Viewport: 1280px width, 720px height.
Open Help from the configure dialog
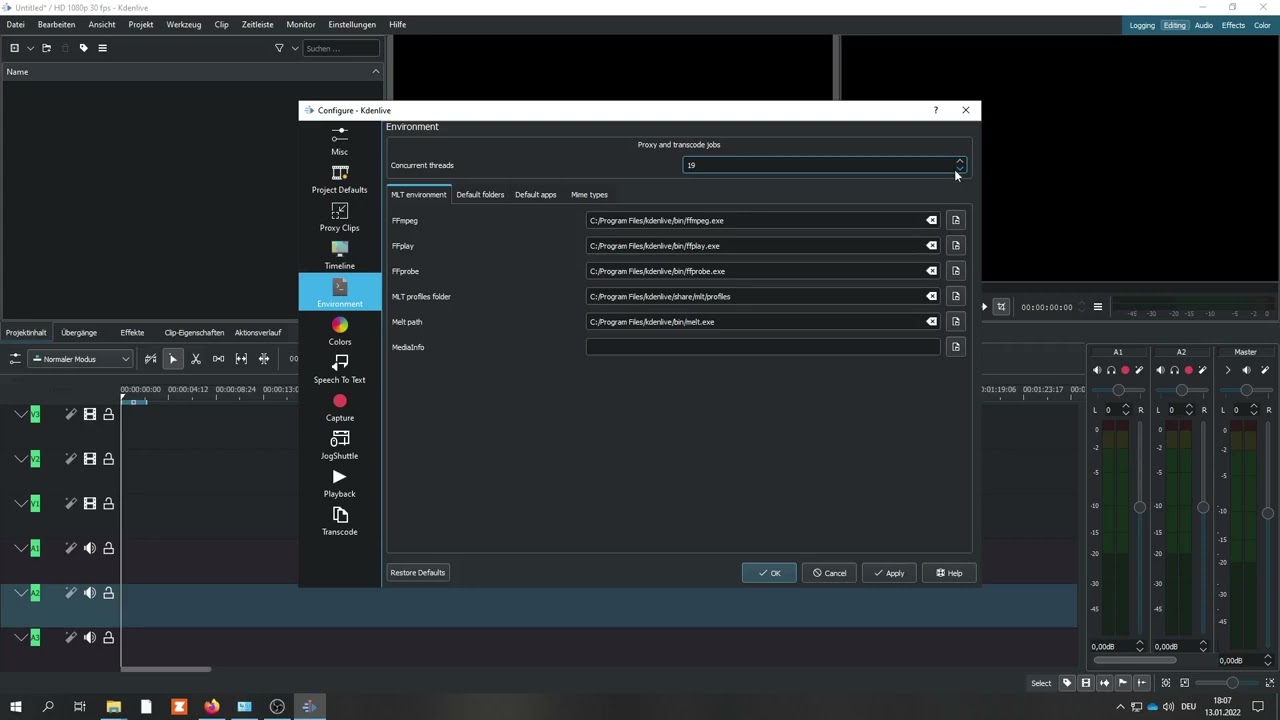948,573
